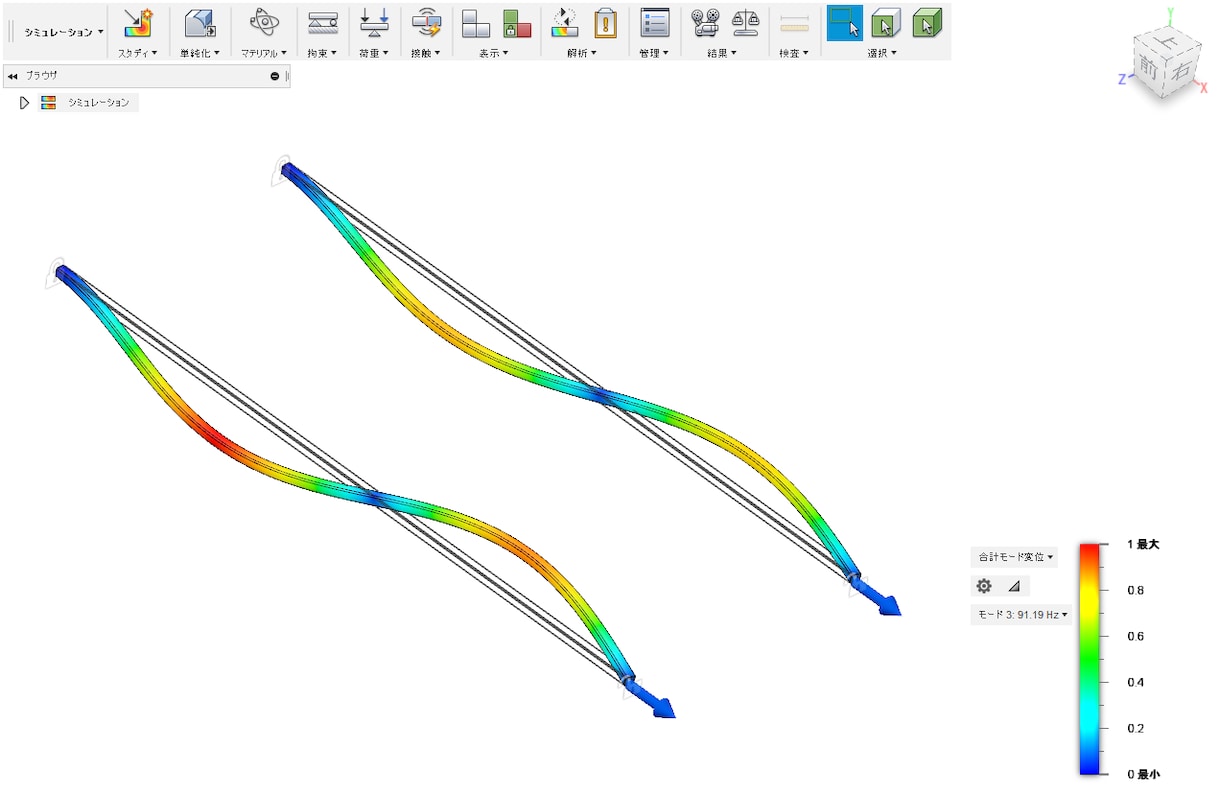The image size is (1220, 795).
Task: Open the シミュレーション workspace switcher dropdown
Action: click(x=64, y=32)
